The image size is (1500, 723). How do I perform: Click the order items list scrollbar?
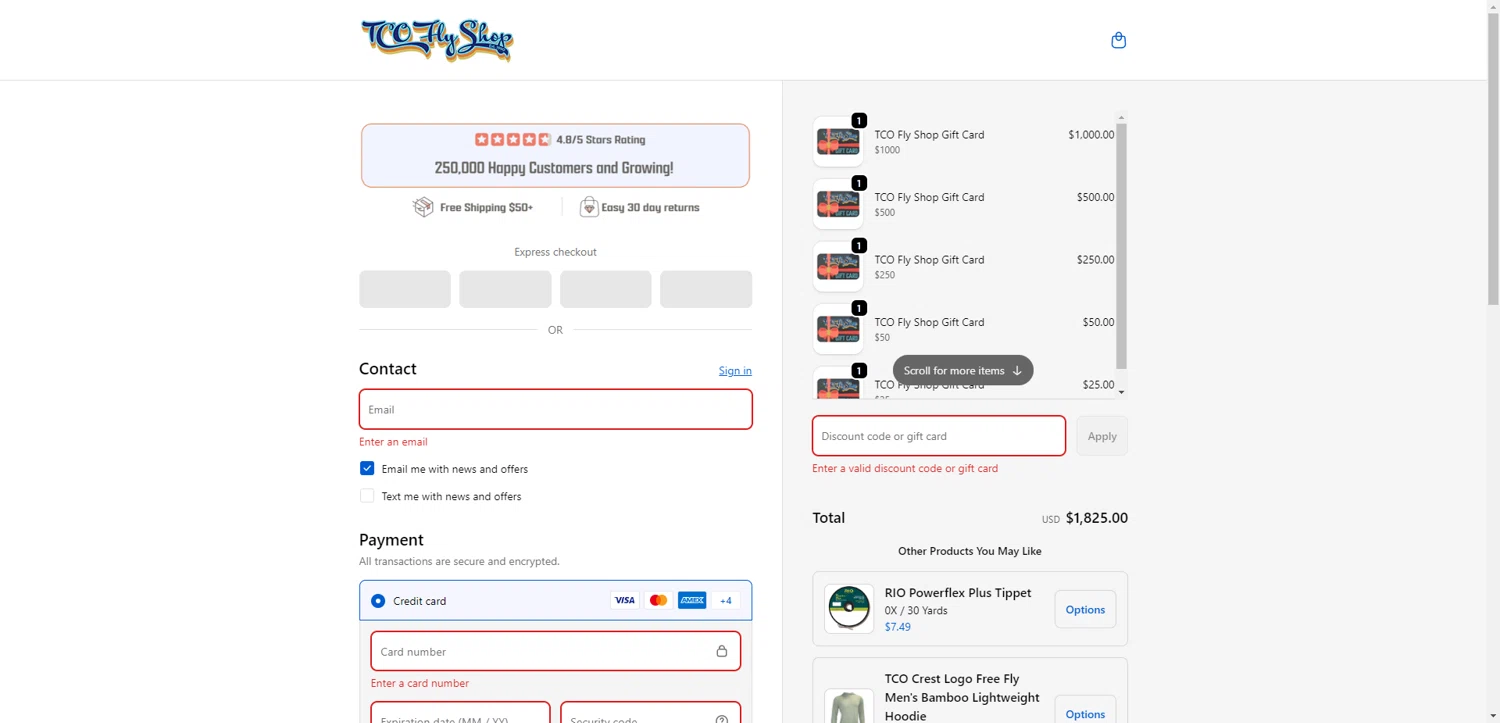pyautogui.click(x=1121, y=246)
